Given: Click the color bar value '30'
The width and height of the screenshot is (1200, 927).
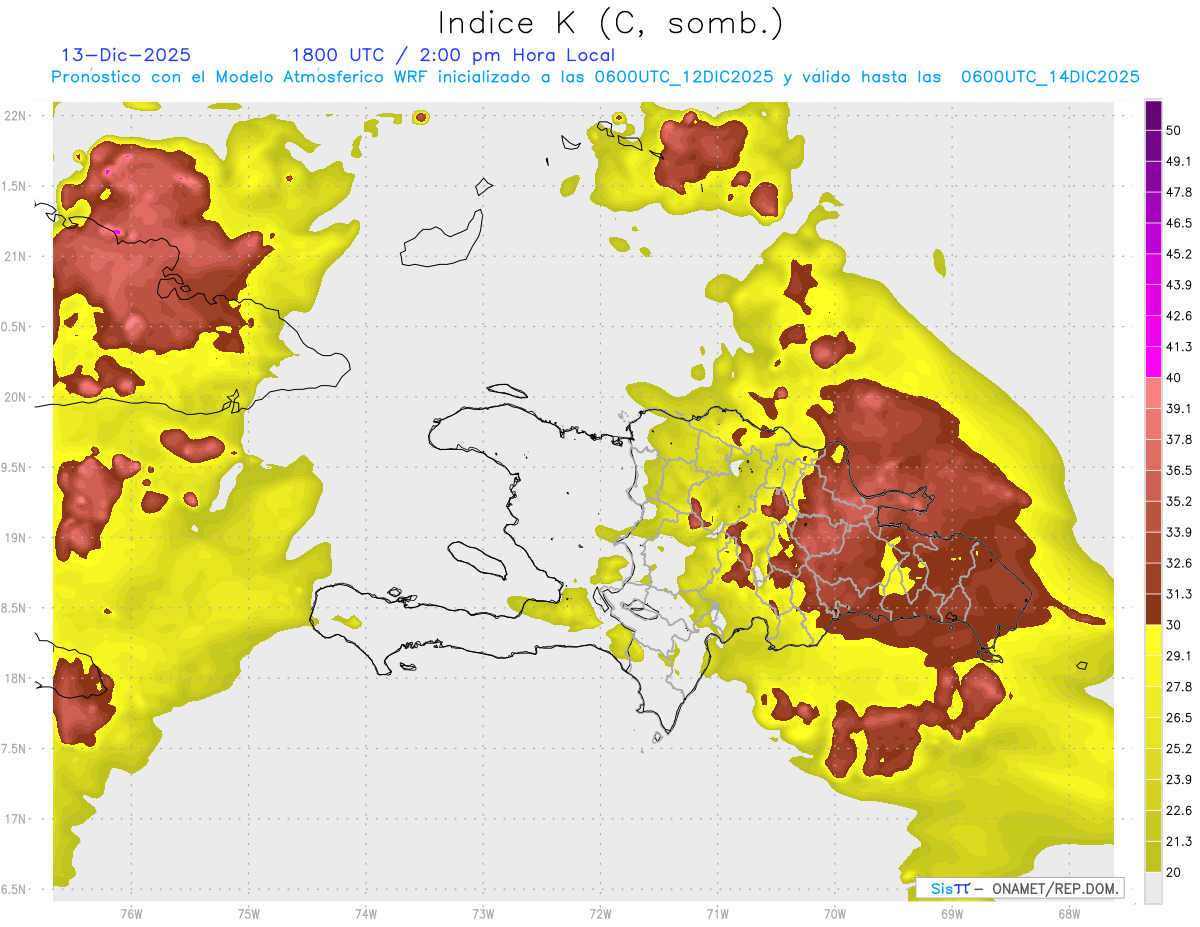Looking at the screenshot, I should click(1174, 624).
